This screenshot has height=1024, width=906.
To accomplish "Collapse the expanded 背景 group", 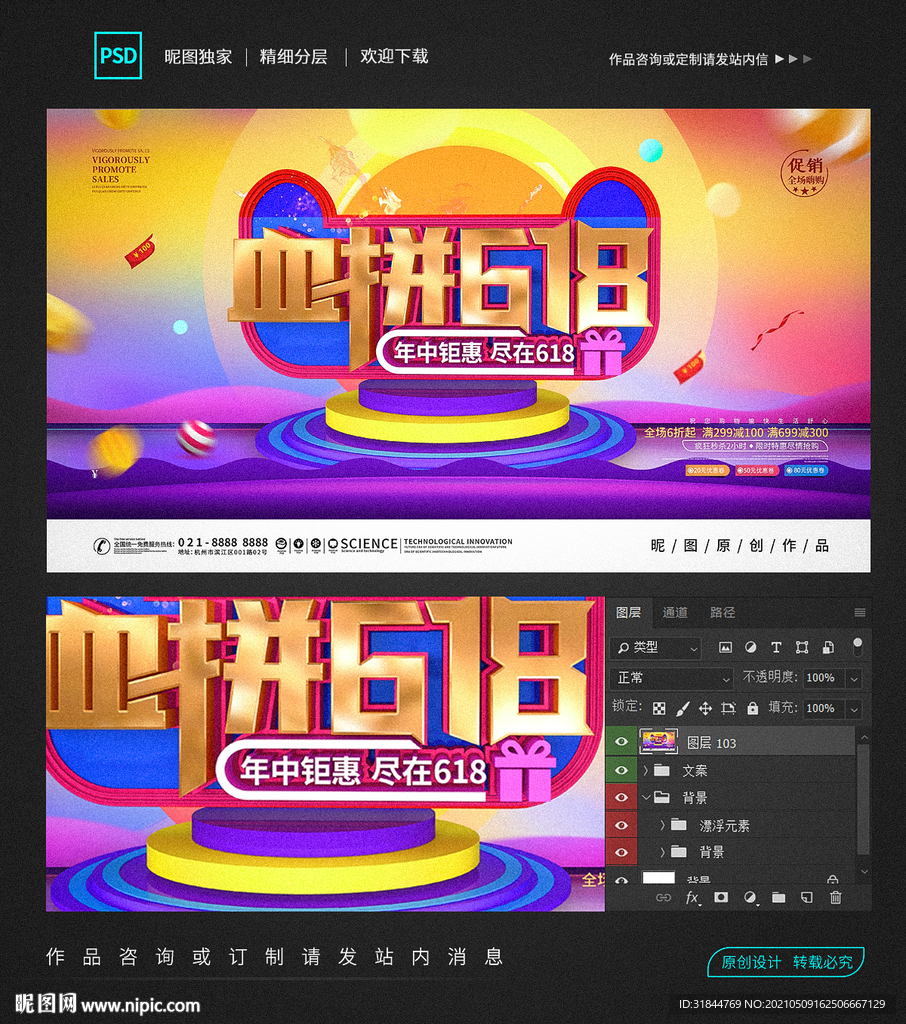I will 648,797.
